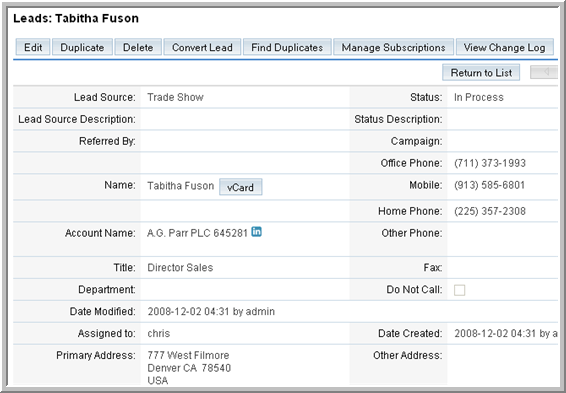This screenshot has height=393, width=566.
Task: Click the Duplicate button
Action: coord(82,47)
